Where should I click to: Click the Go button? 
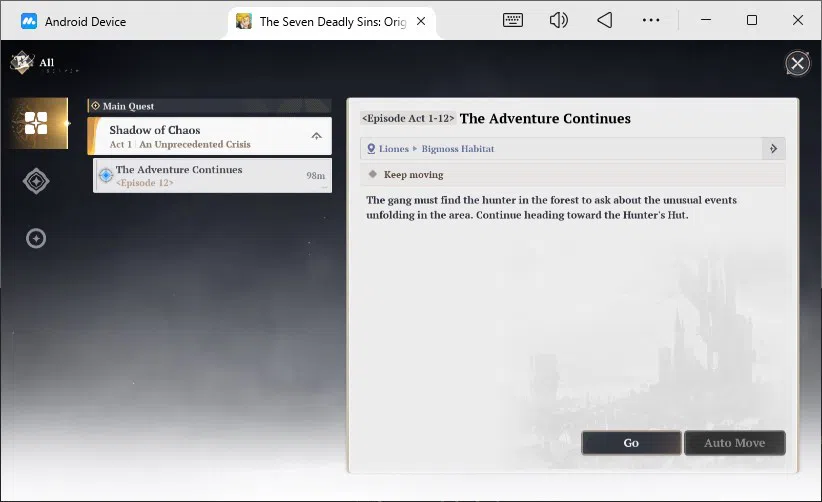click(631, 443)
